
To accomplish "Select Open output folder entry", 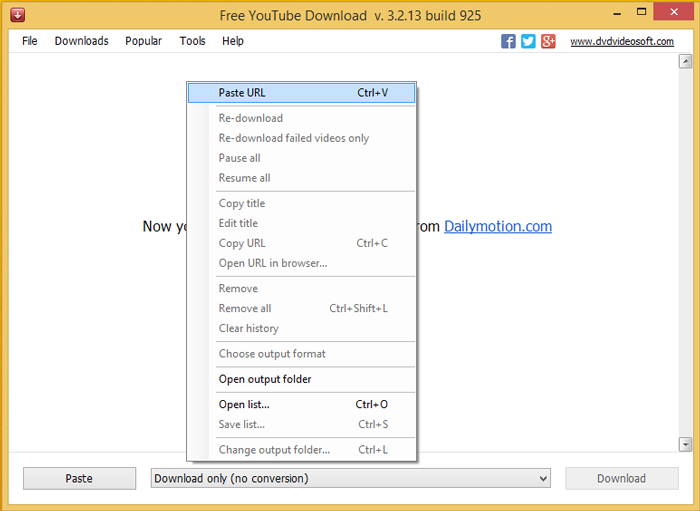I will click(x=301, y=379).
